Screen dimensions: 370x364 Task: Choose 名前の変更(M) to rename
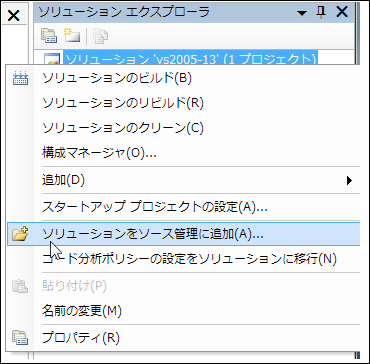tap(184, 311)
